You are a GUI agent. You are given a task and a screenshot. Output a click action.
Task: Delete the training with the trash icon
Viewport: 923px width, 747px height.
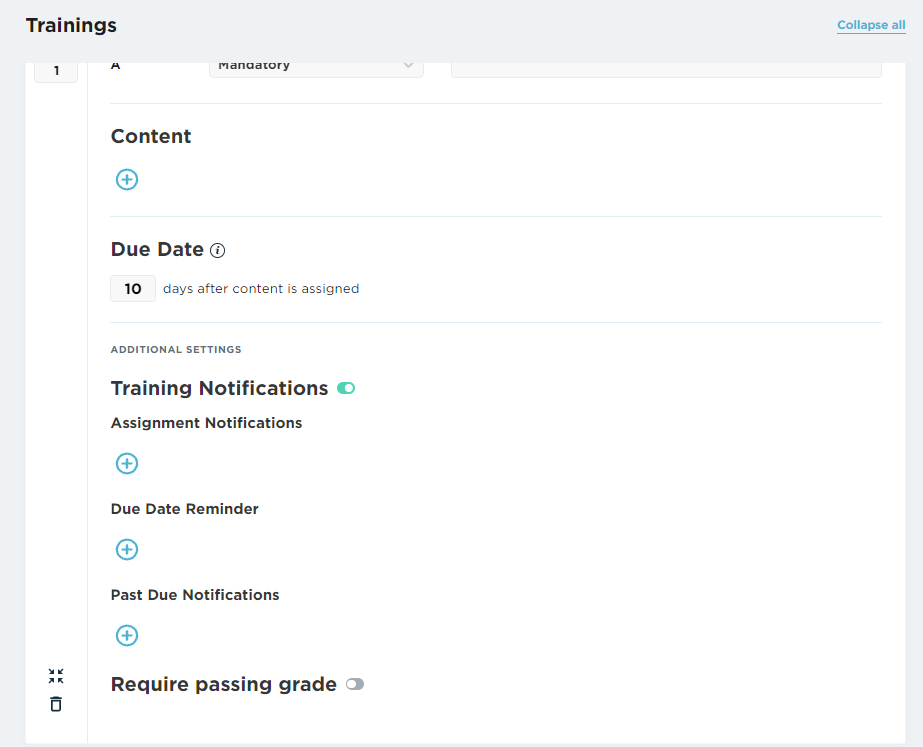point(56,703)
